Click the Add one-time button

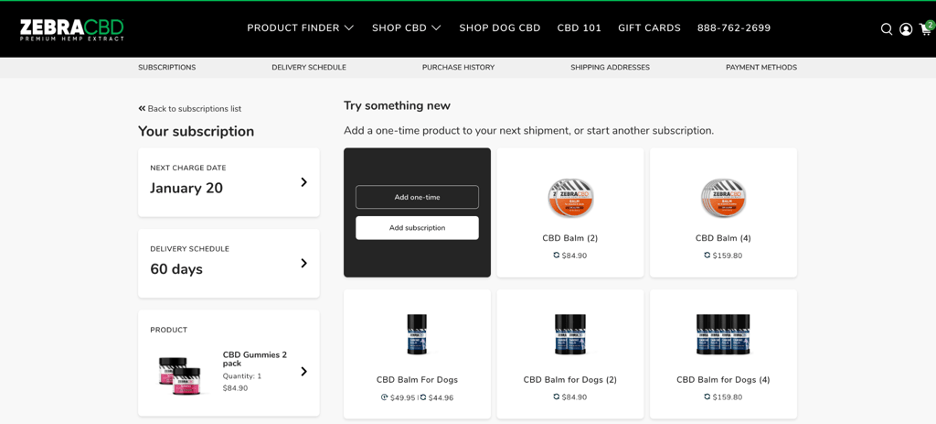tap(417, 197)
